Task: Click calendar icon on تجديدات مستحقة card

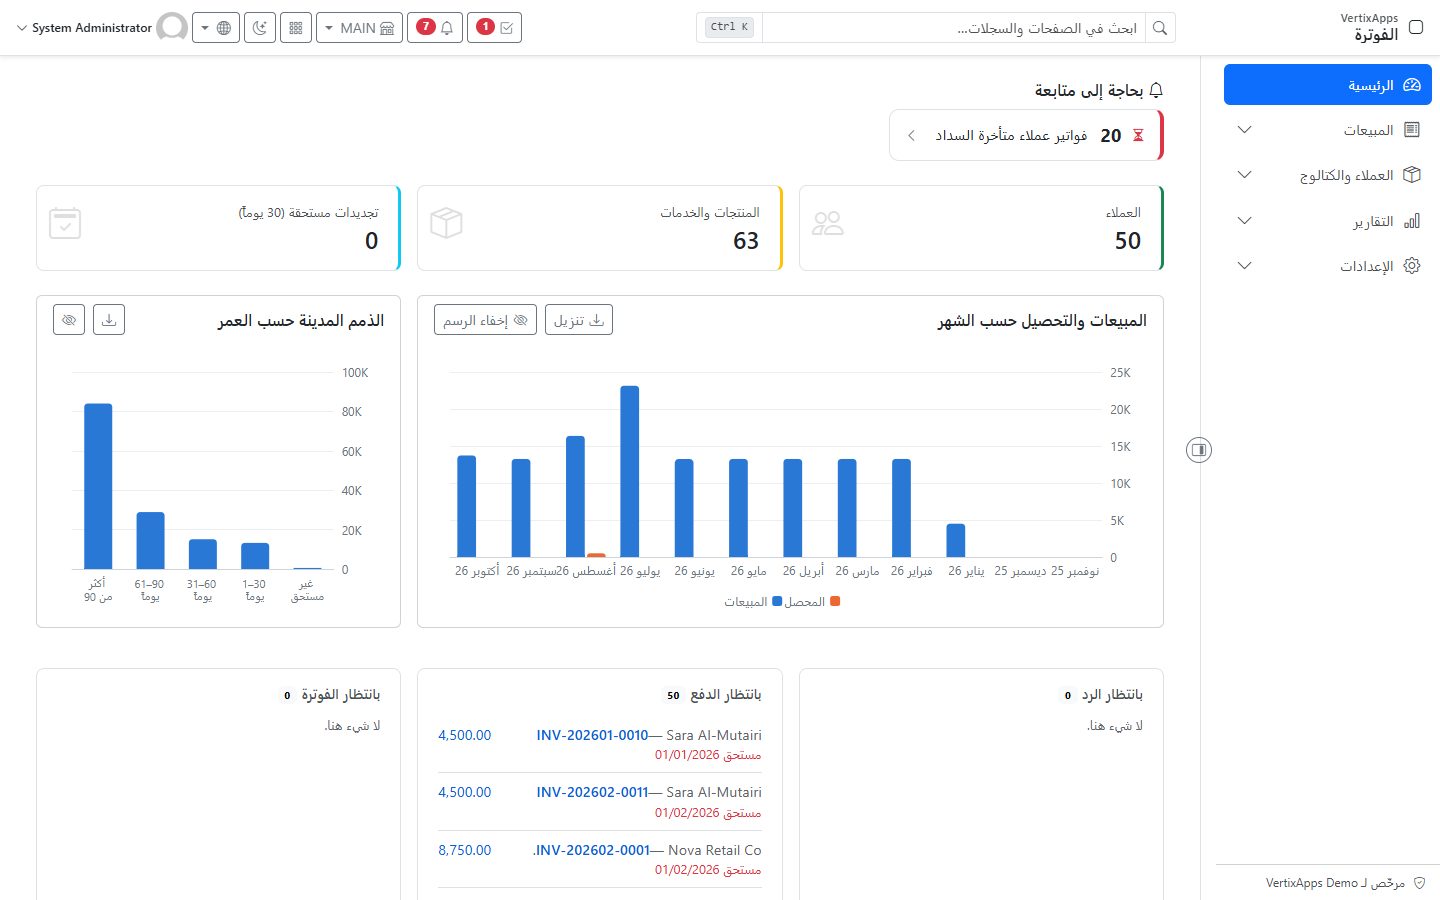Action: pyautogui.click(x=65, y=223)
